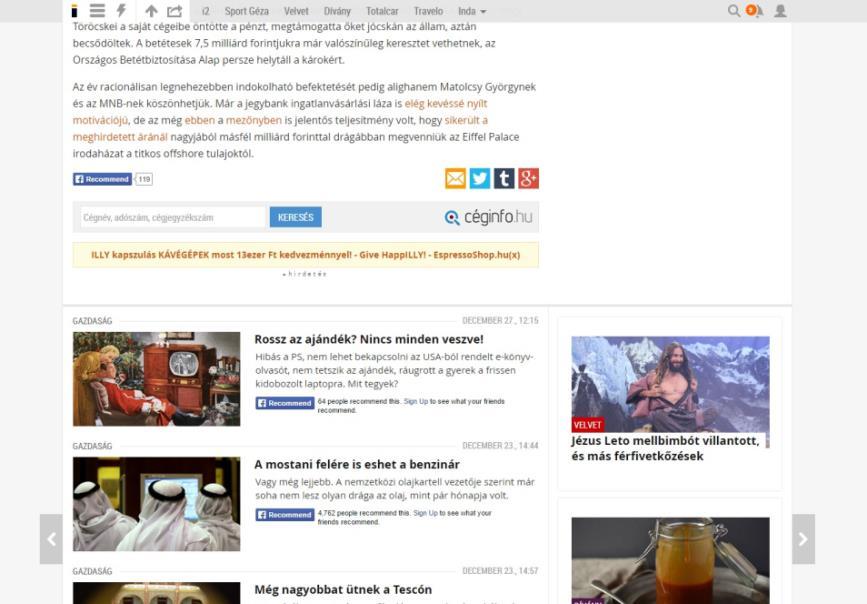Open the orange notifications bell

(x=755, y=11)
